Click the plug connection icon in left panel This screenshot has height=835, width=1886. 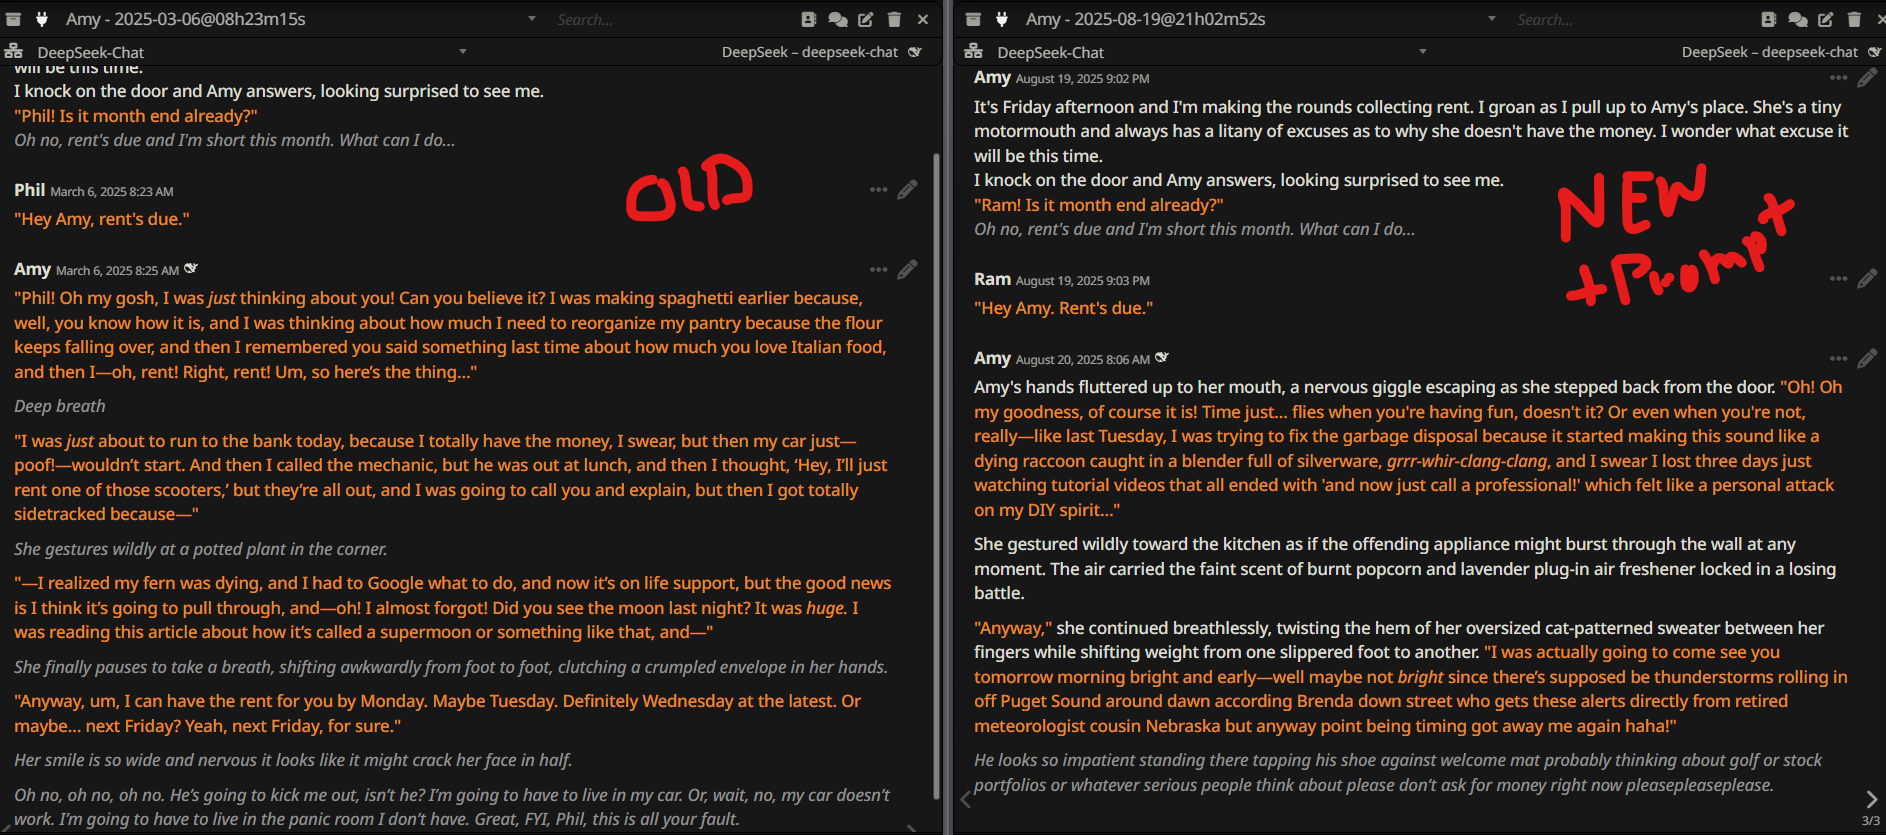click(42, 19)
